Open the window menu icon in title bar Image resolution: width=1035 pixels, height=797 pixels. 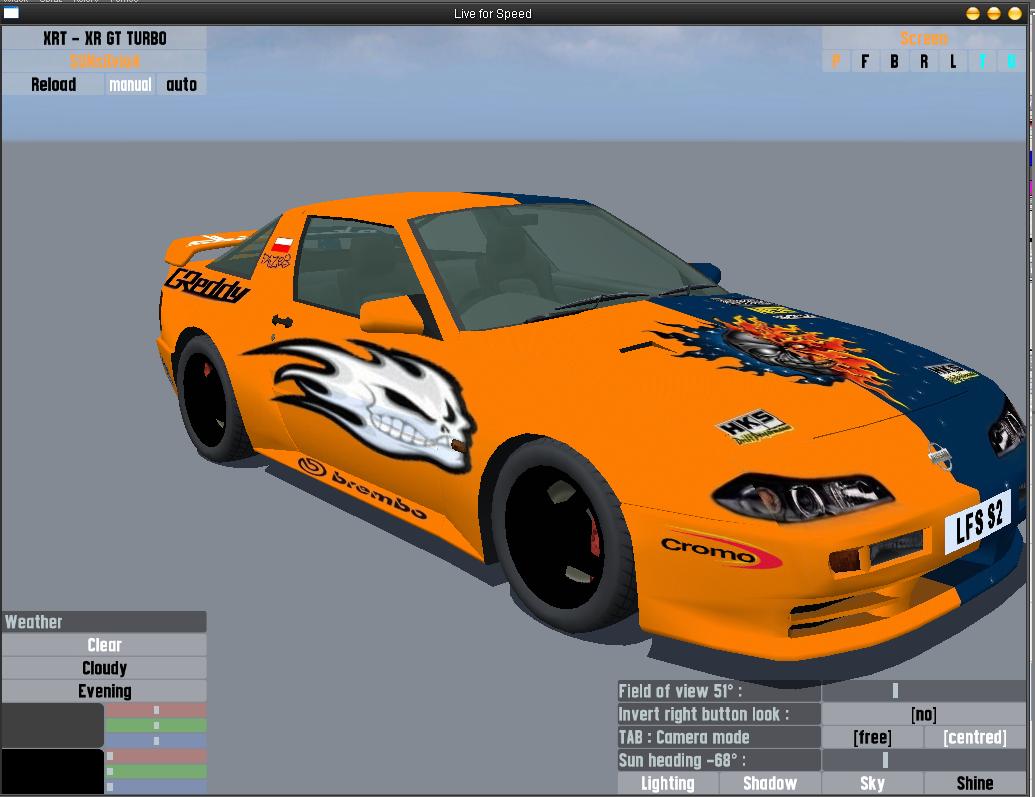click(11, 13)
